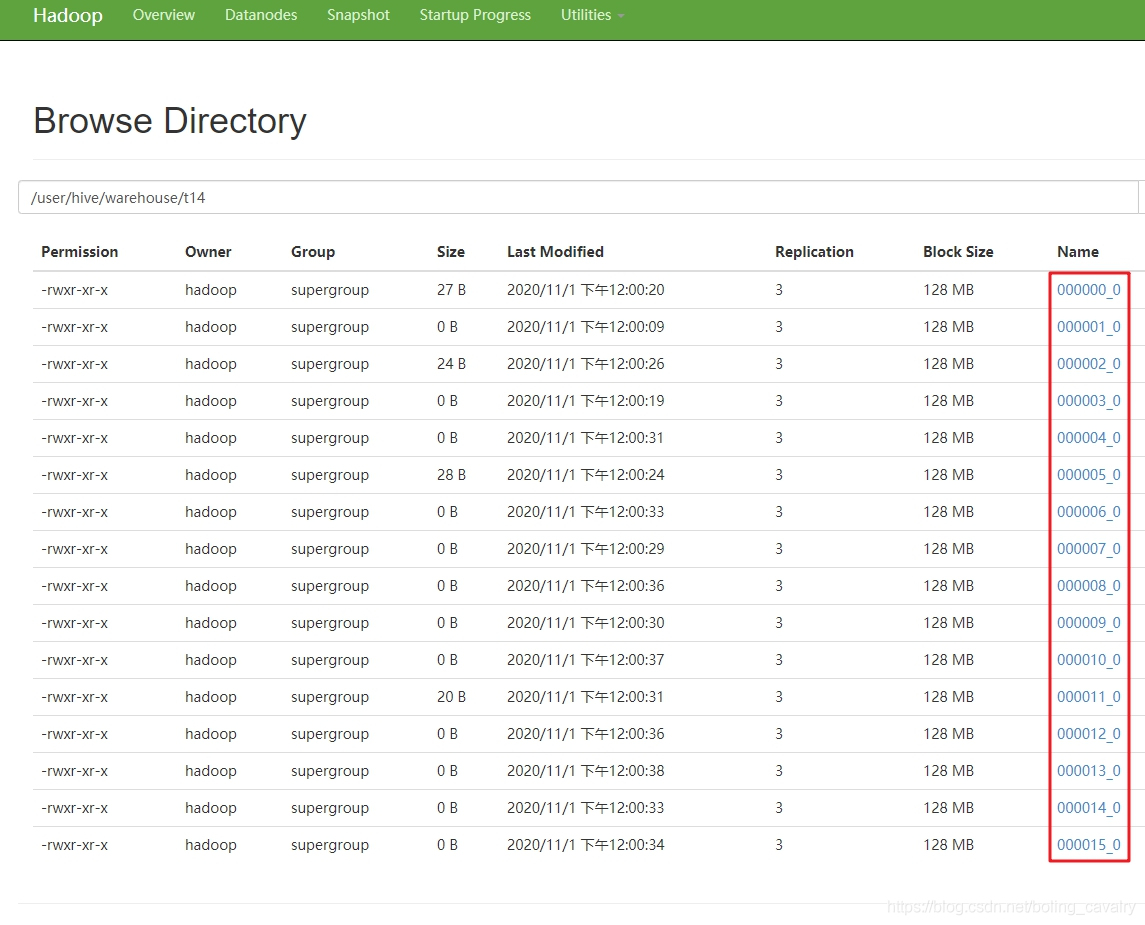
Task: Click the Name column header
Action: point(1077,252)
